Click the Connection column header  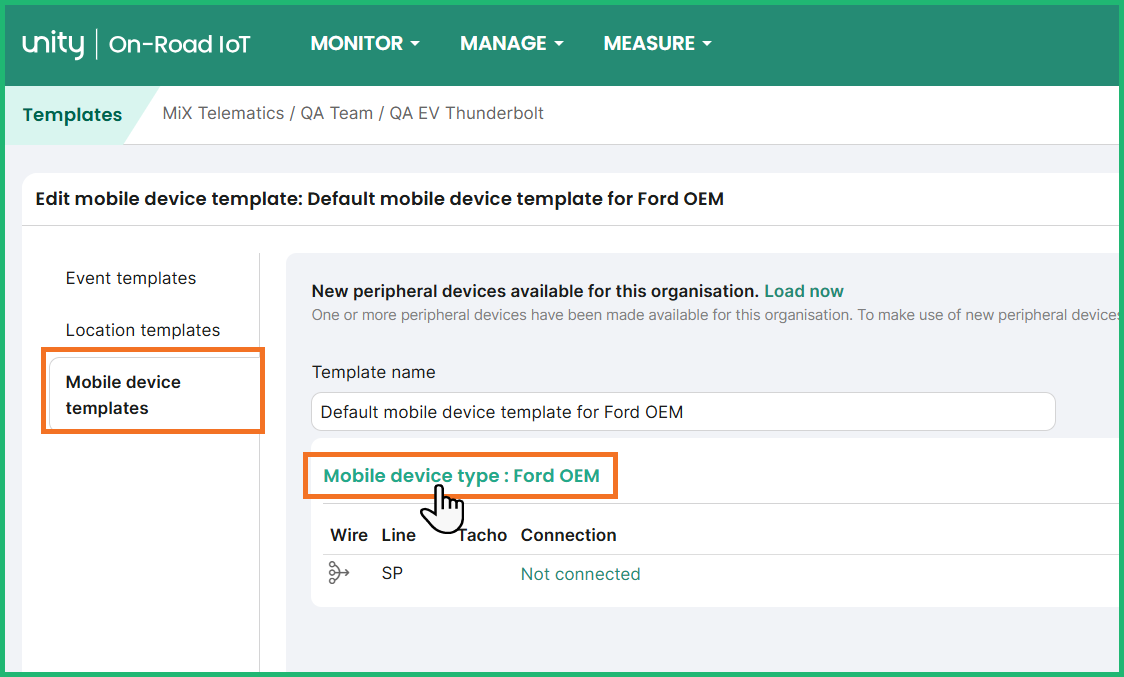pyautogui.click(x=568, y=535)
